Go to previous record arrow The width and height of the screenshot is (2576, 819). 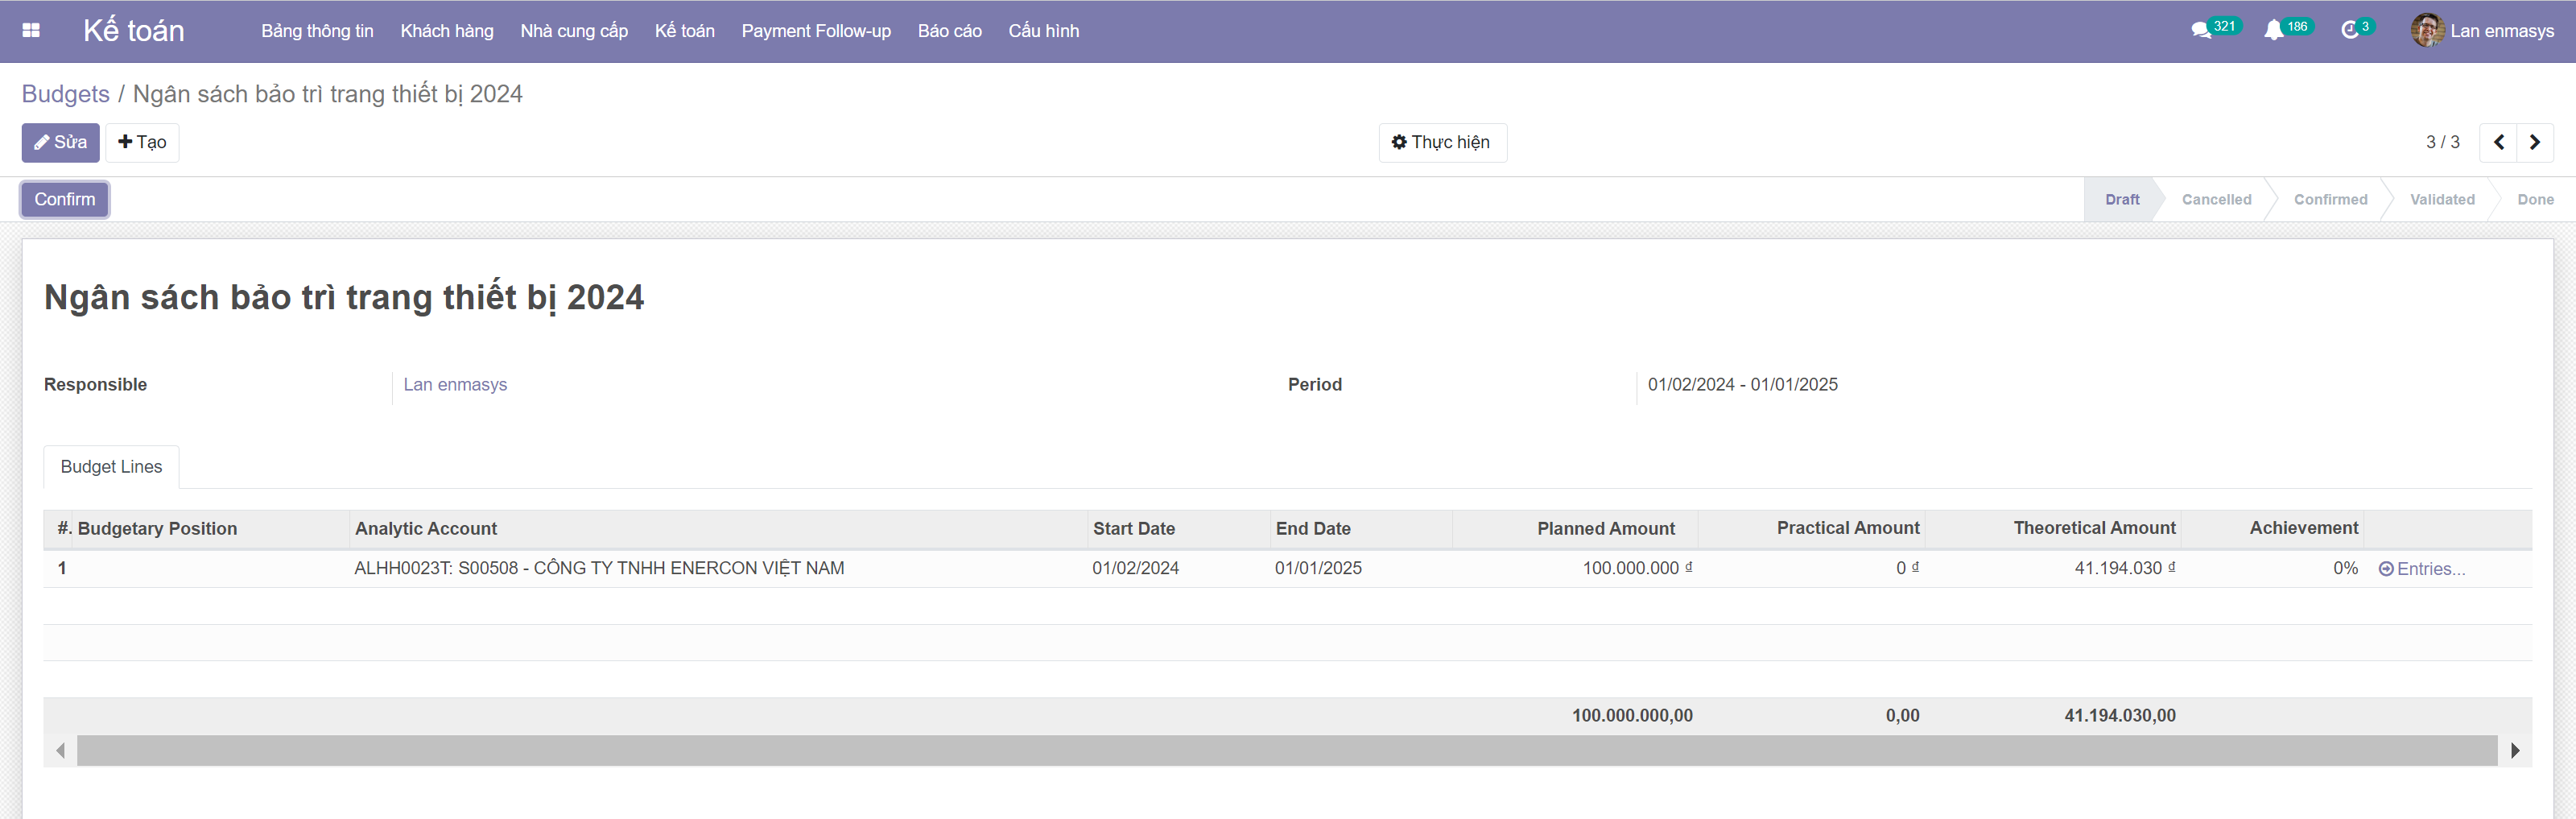point(2498,143)
